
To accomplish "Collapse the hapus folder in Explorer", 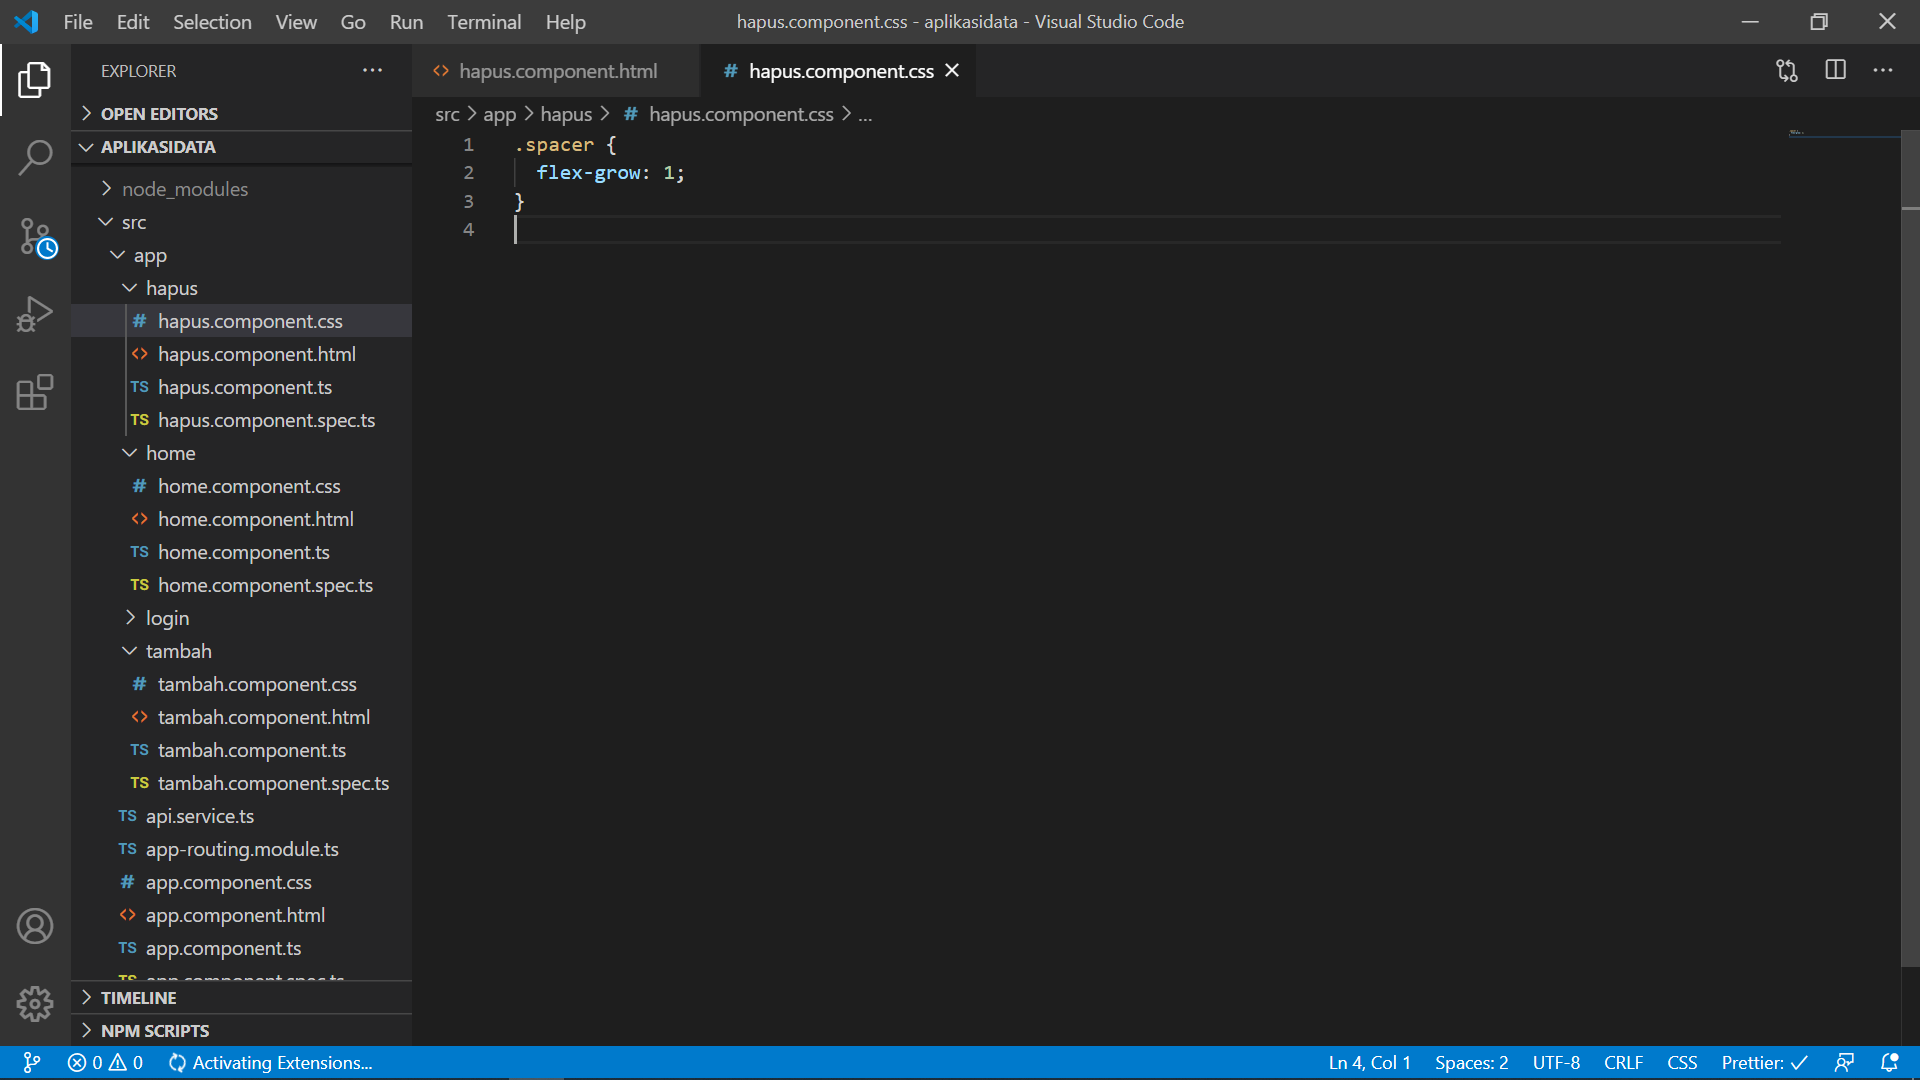I will [128, 287].
